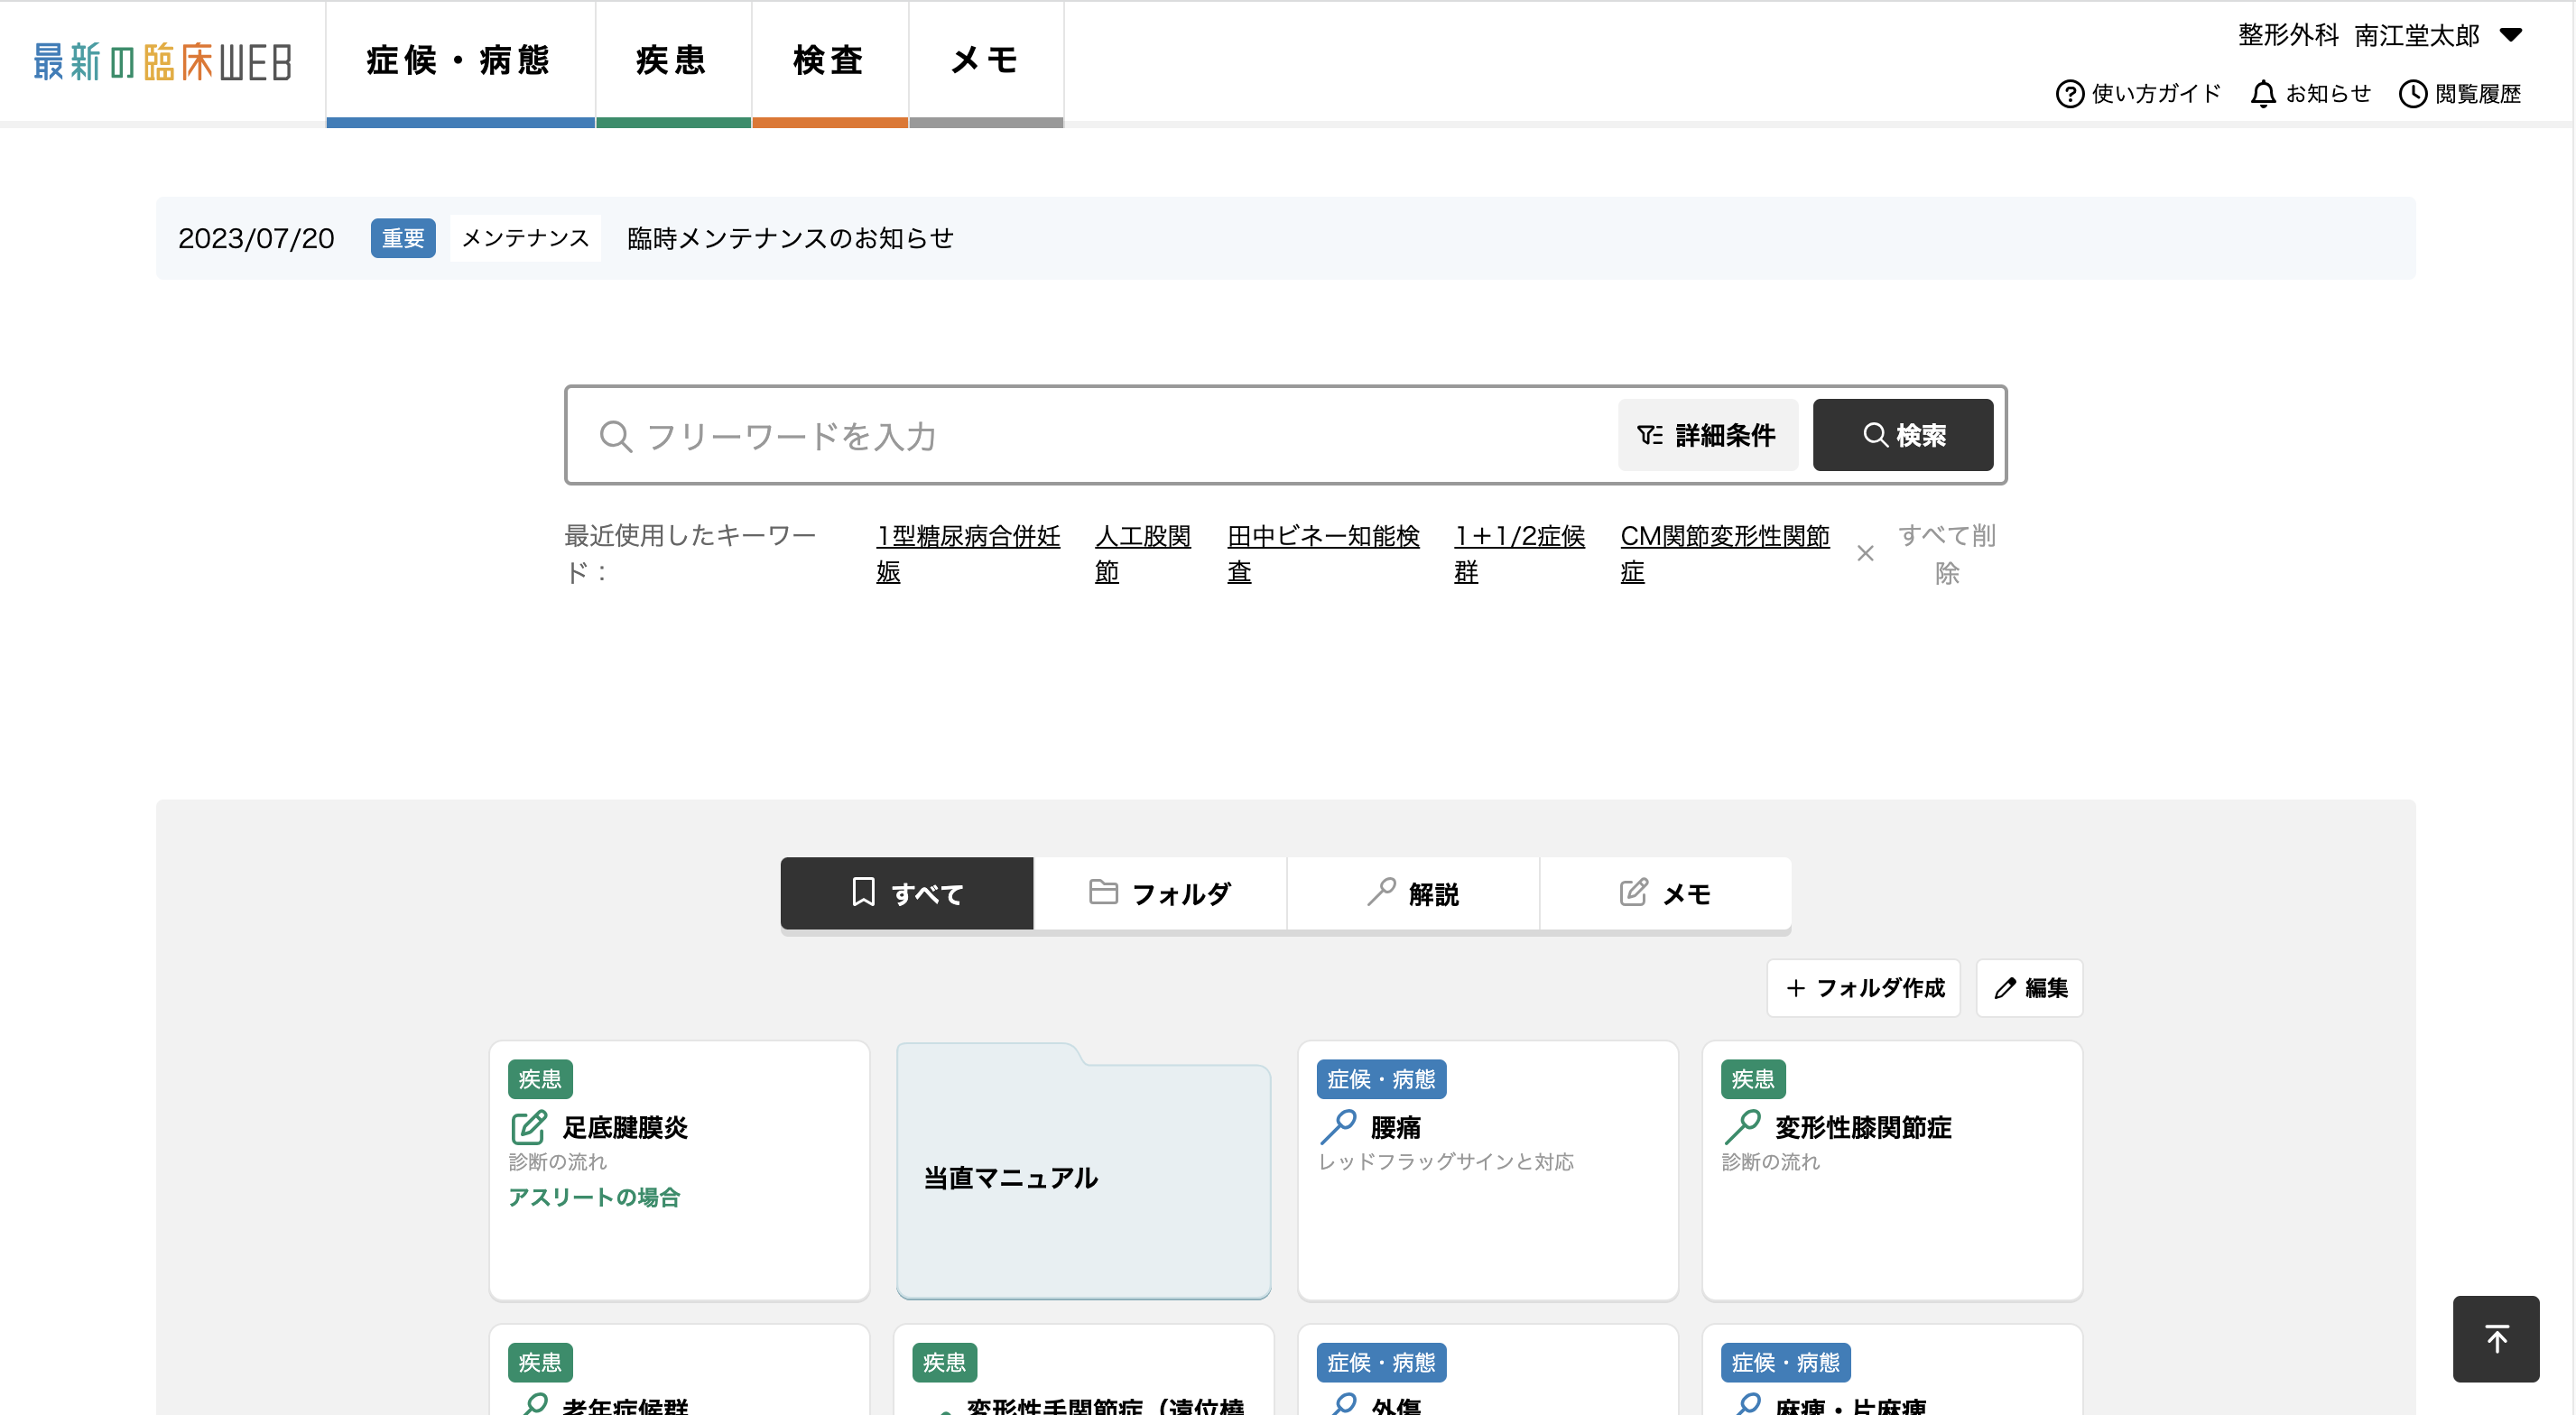Select recent keyword 田中ビネー知能検査
2576x1415 pixels.
coord(1323,554)
